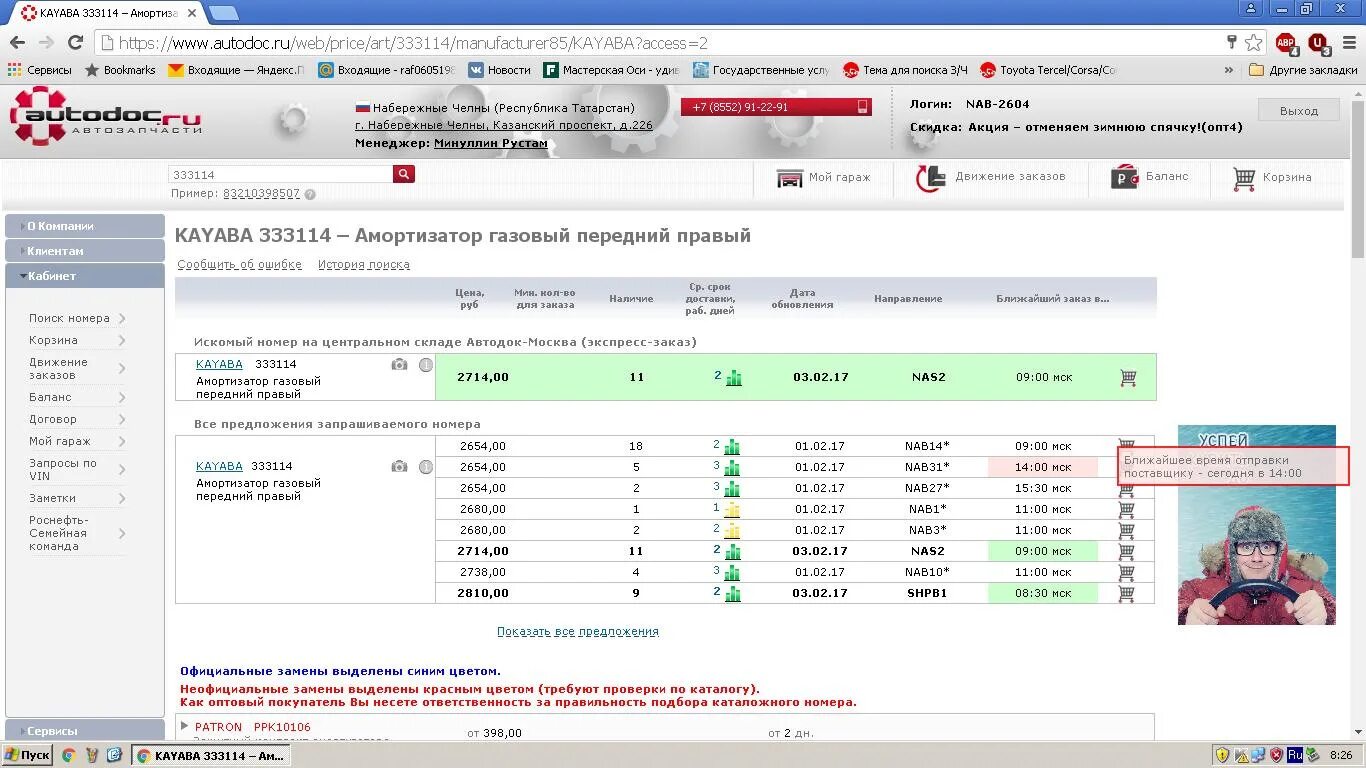The image size is (1366, 768).
Task: Click delivery statistics bars for SHPB1 row
Action: 733,594
